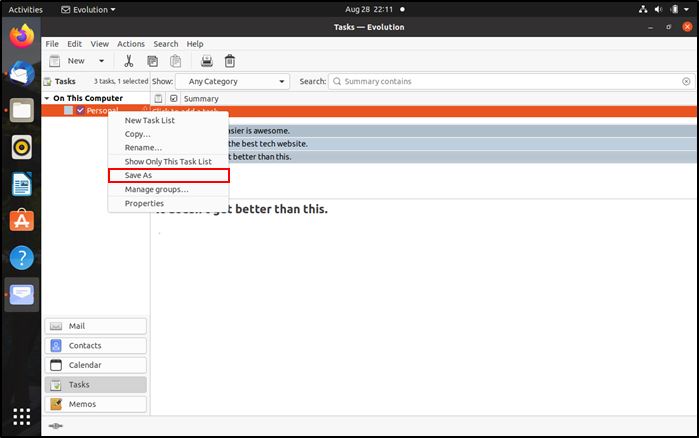Click the search magnifier icon

337,82
